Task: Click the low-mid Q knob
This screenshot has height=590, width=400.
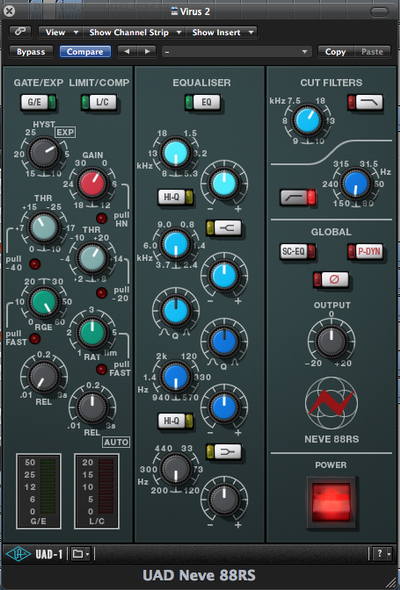Action: click(x=224, y=342)
